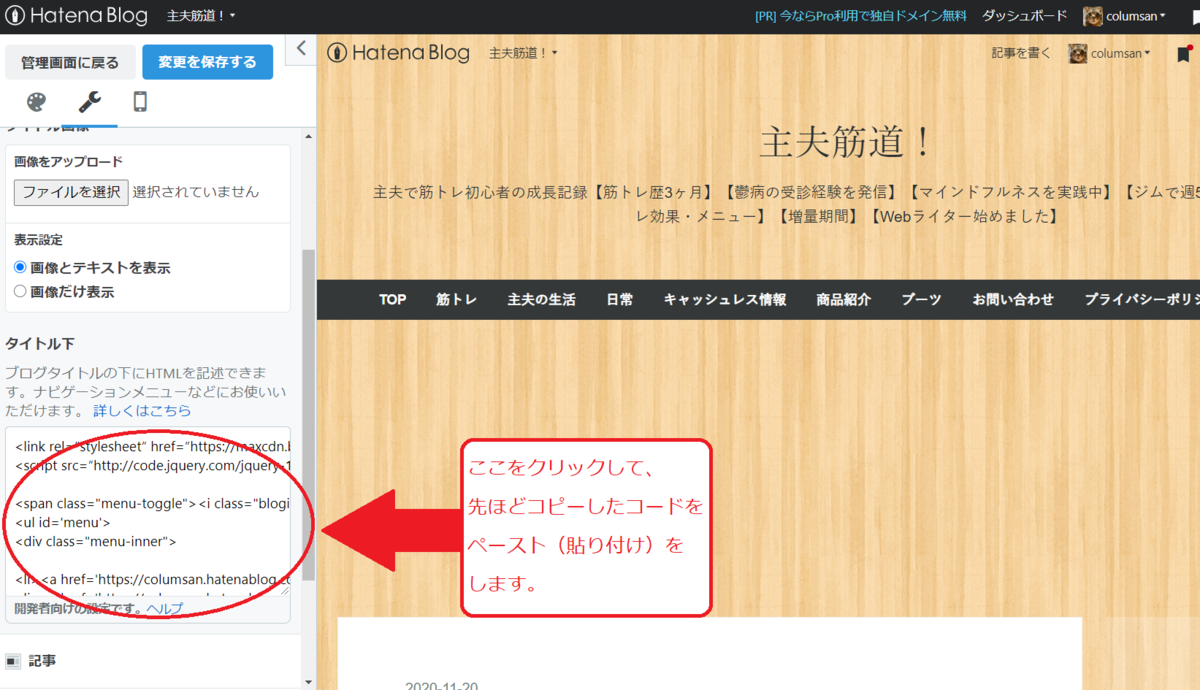This screenshot has width=1200, height=690.
Task: Open 日常 navigation menu item
Action: click(620, 300)
